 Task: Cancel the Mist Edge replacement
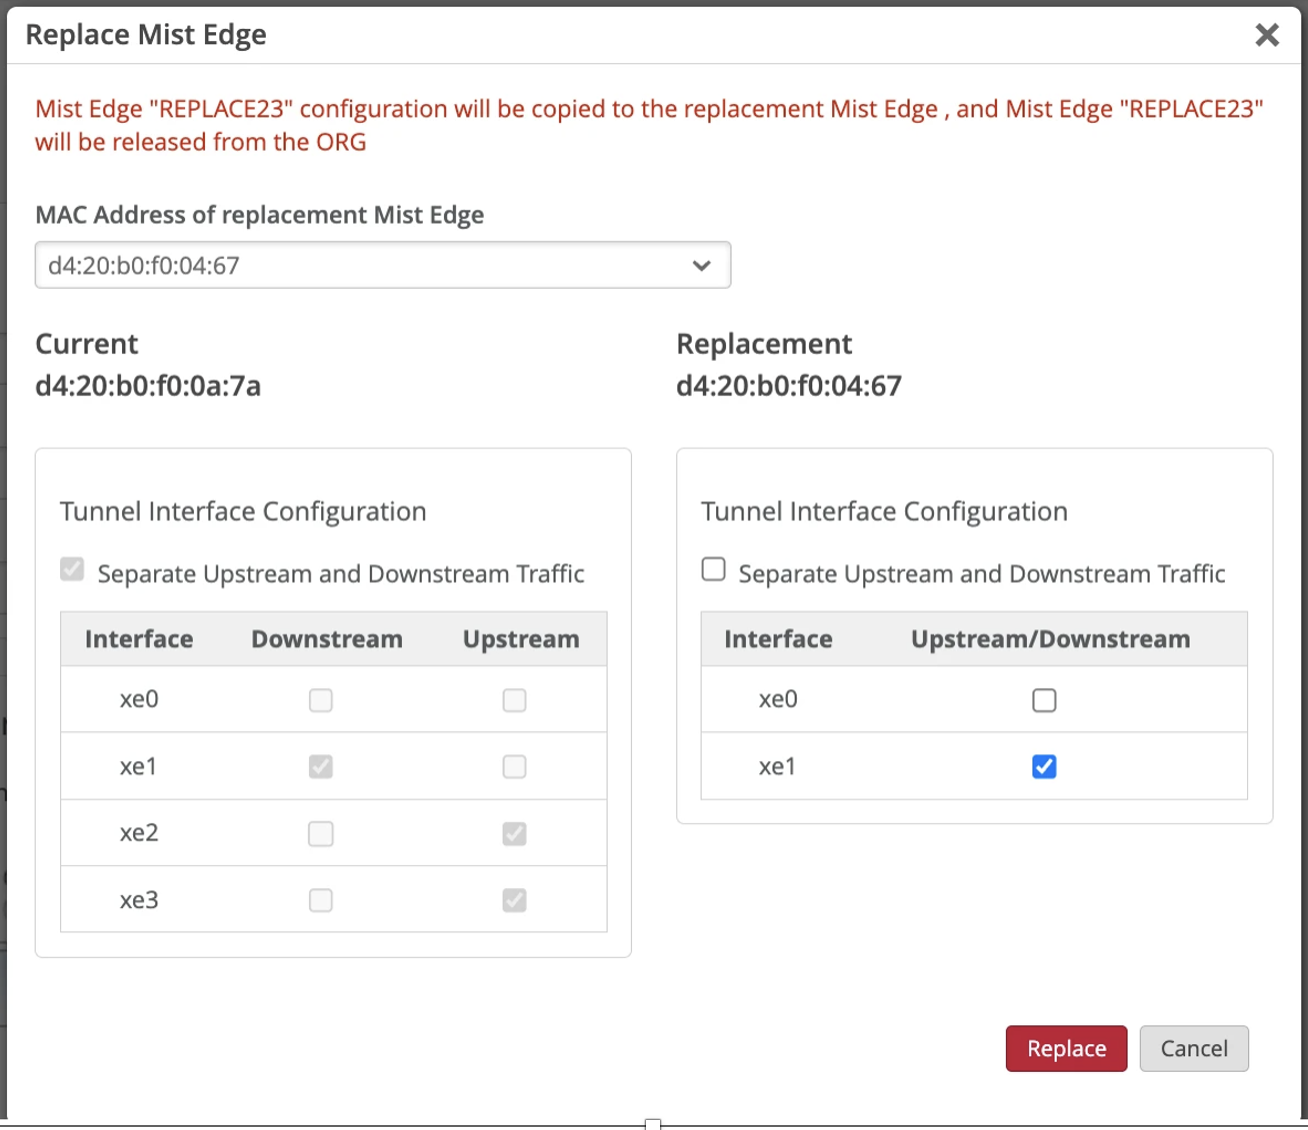coord(1194,1048)
